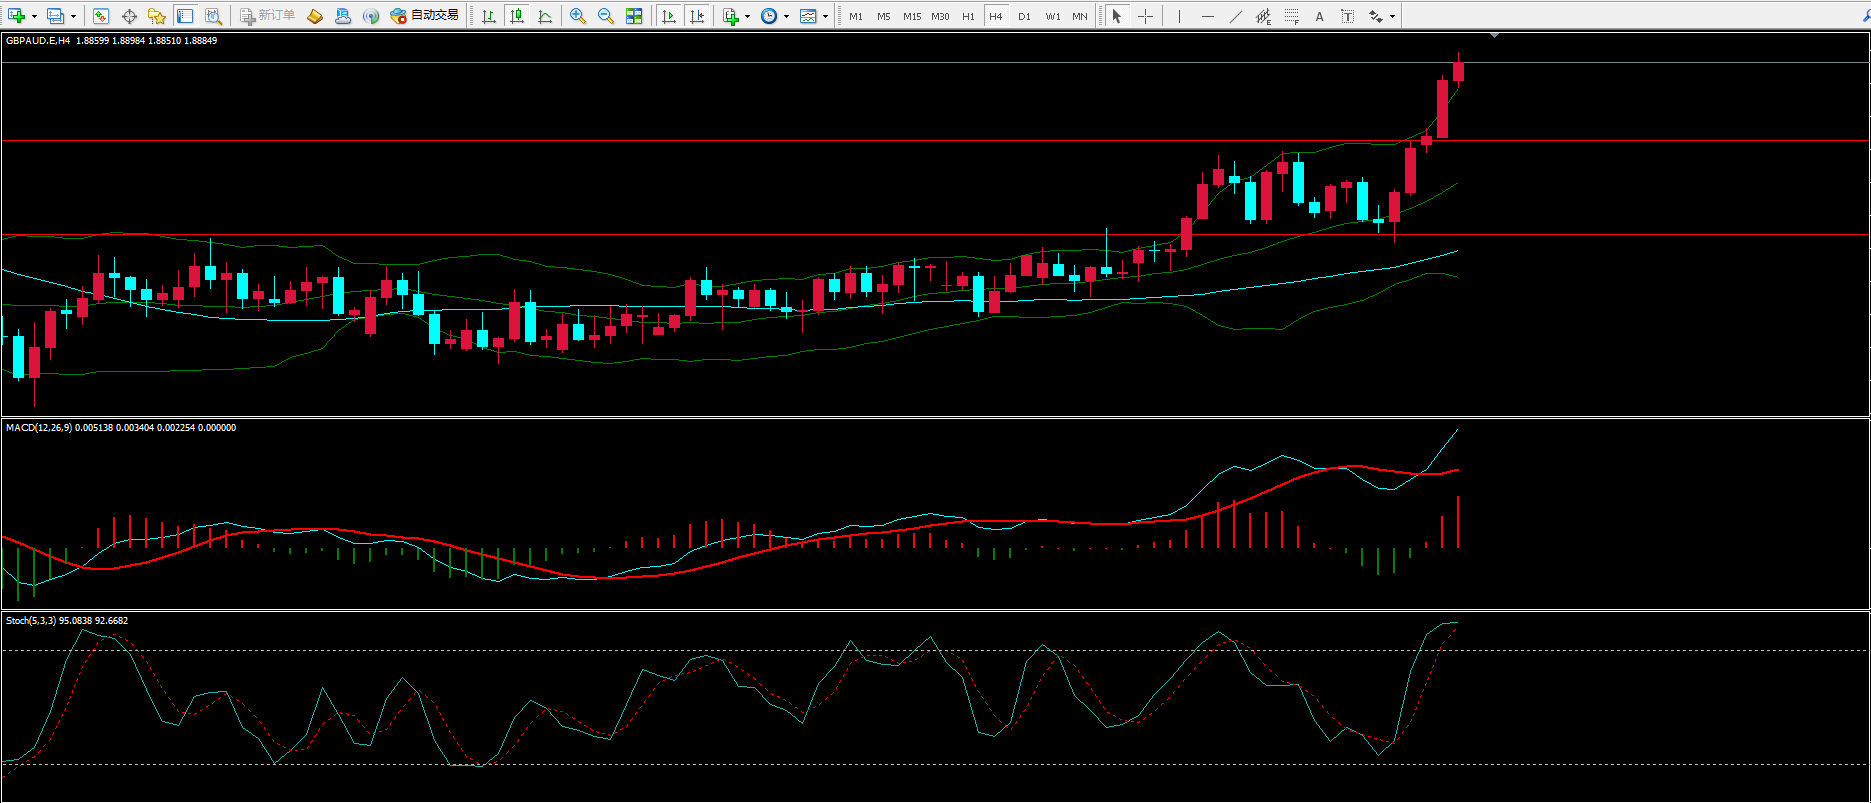Select the trendline drawing tool
The height and width of the screenshot is (803, 1871).
point(1236,16)
